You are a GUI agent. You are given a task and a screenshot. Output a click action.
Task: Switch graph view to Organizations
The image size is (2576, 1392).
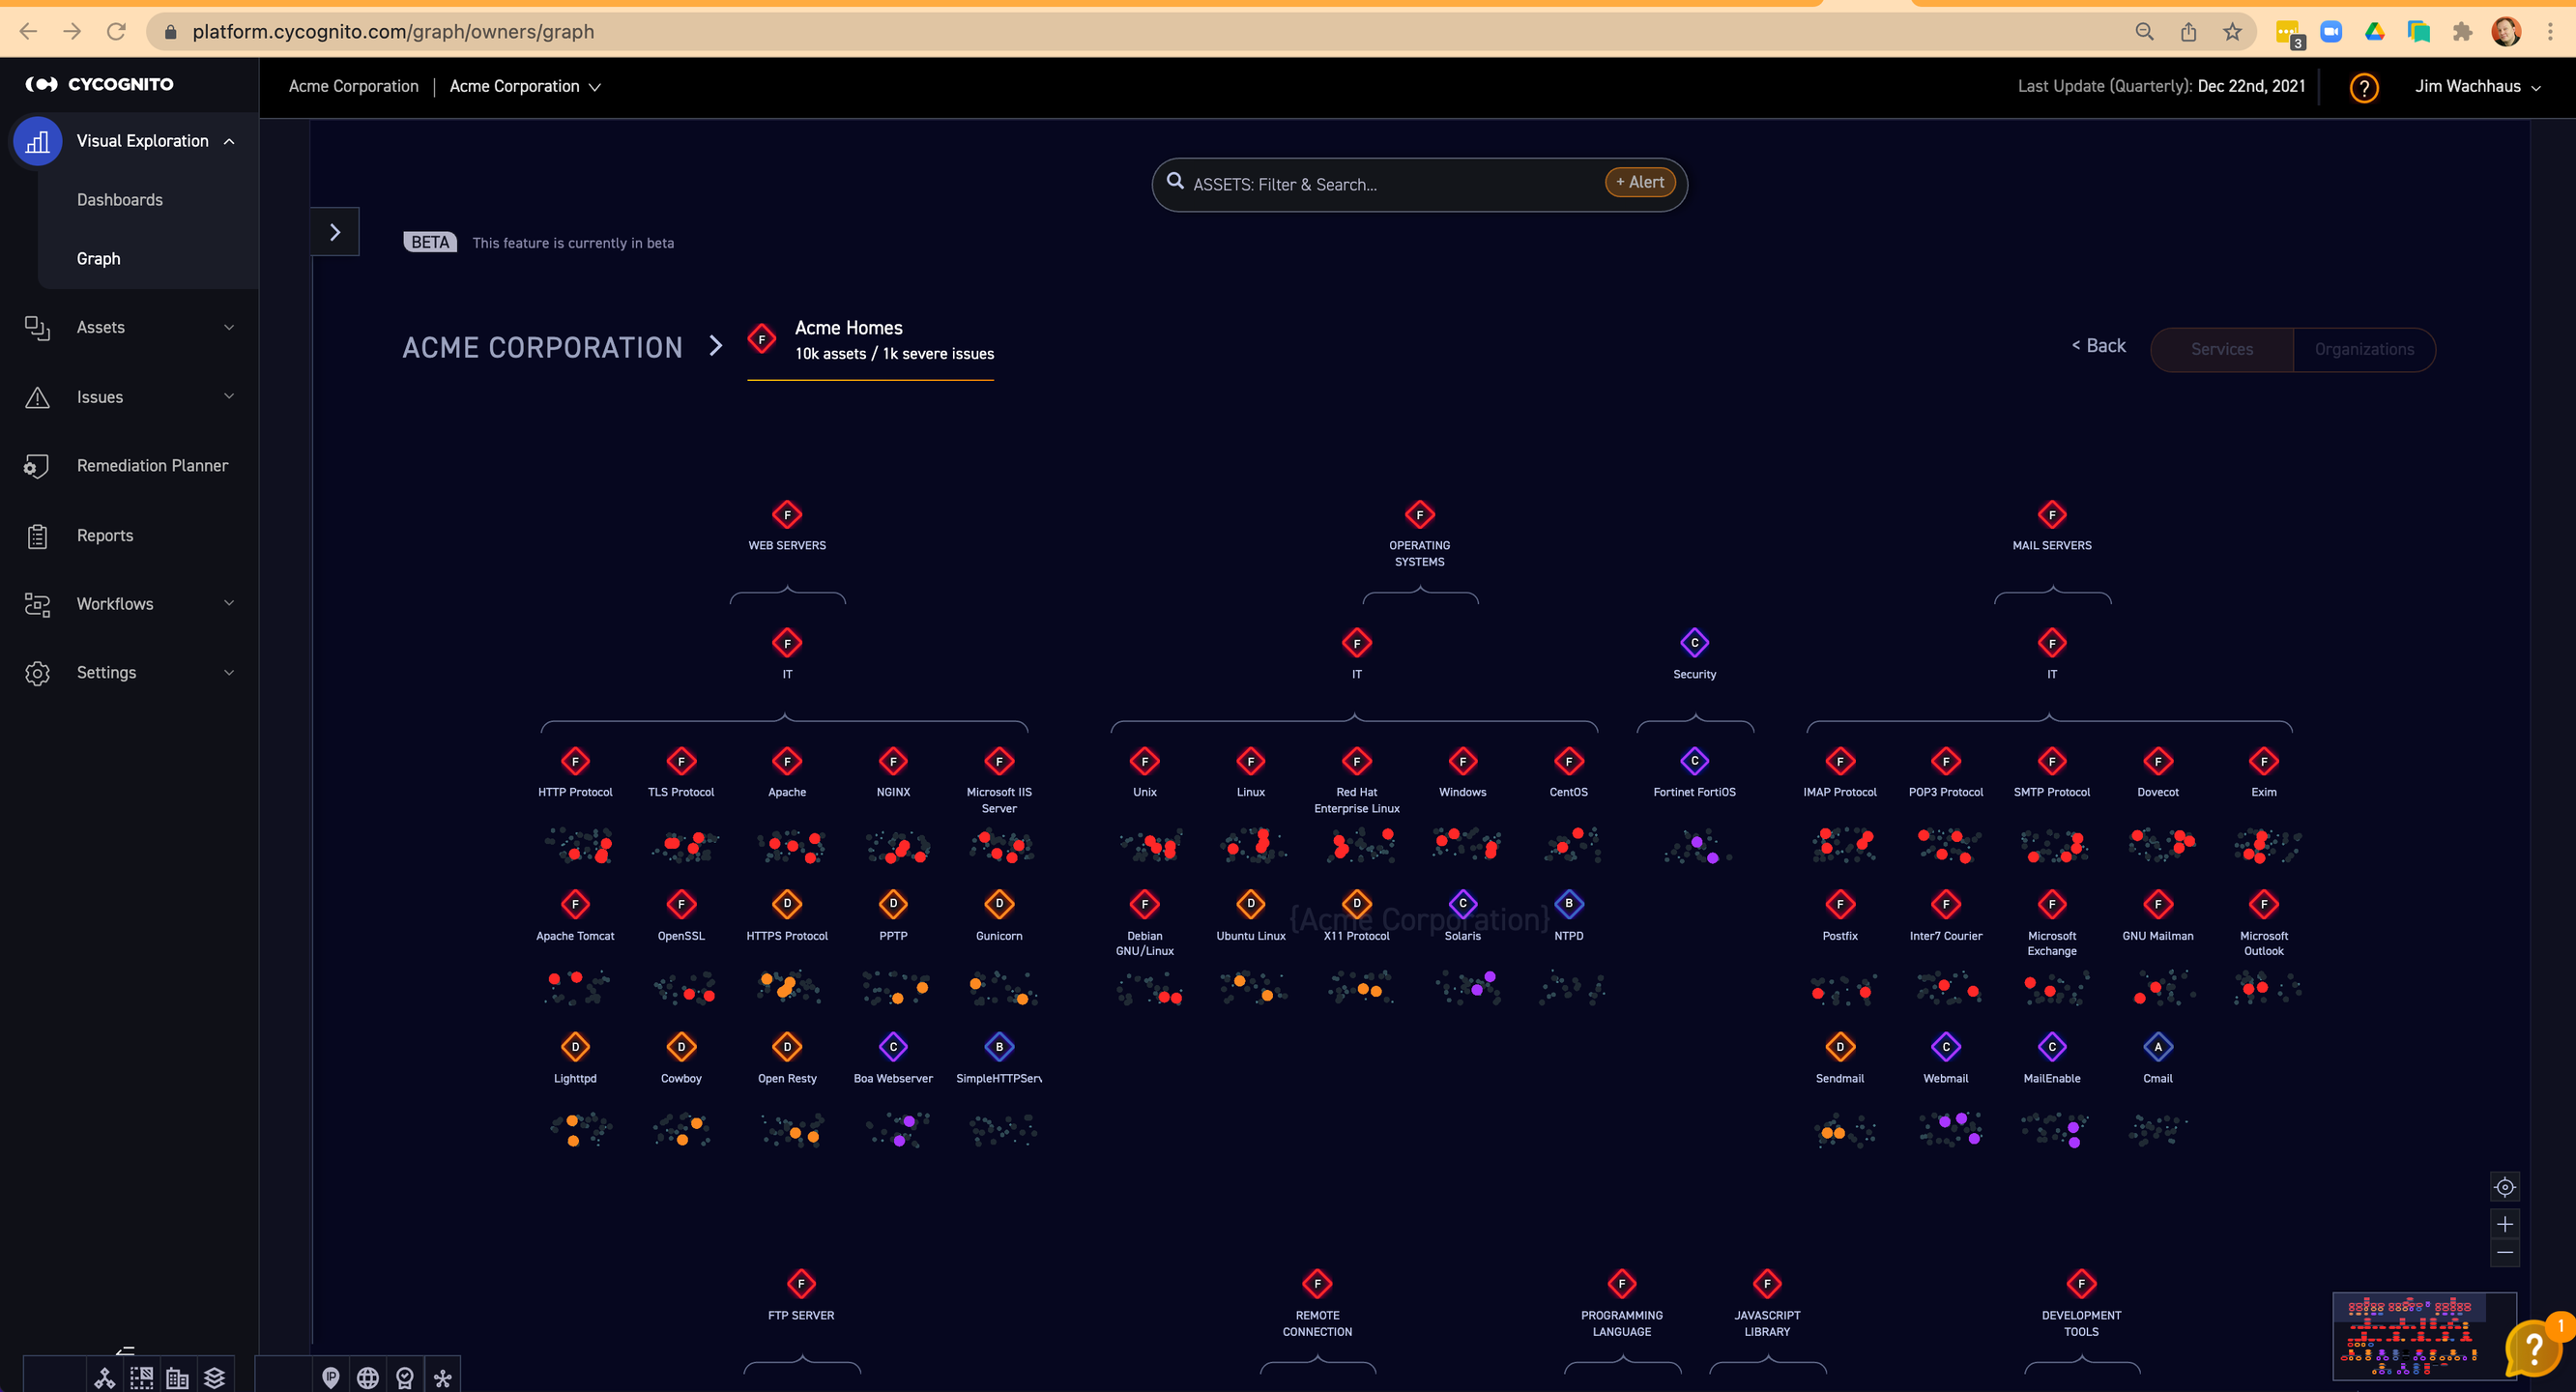click(x=2363, y=349)
